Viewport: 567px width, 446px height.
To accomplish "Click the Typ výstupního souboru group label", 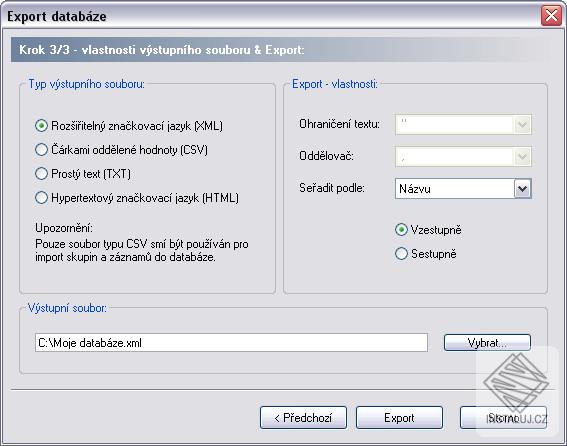I will pyautogui.click(x=86, y=84).
